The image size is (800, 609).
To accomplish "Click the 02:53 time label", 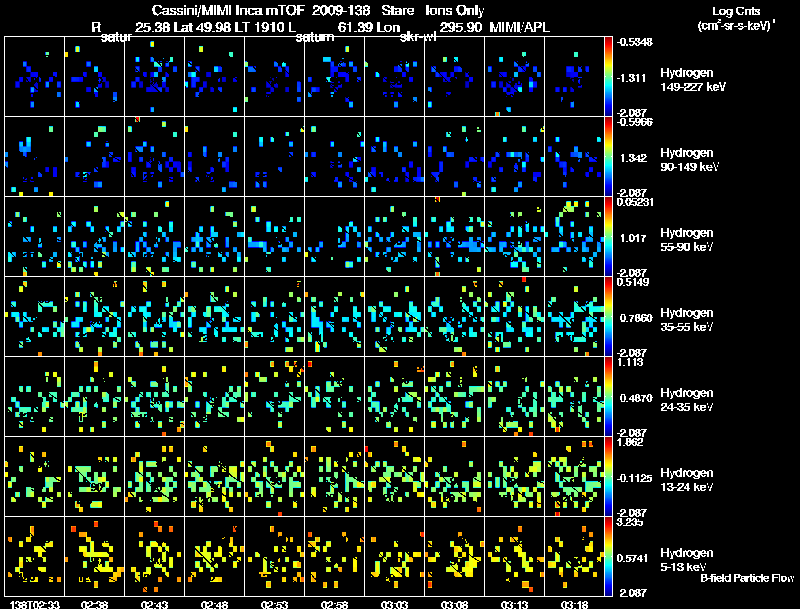I will [x=274, y=604].
